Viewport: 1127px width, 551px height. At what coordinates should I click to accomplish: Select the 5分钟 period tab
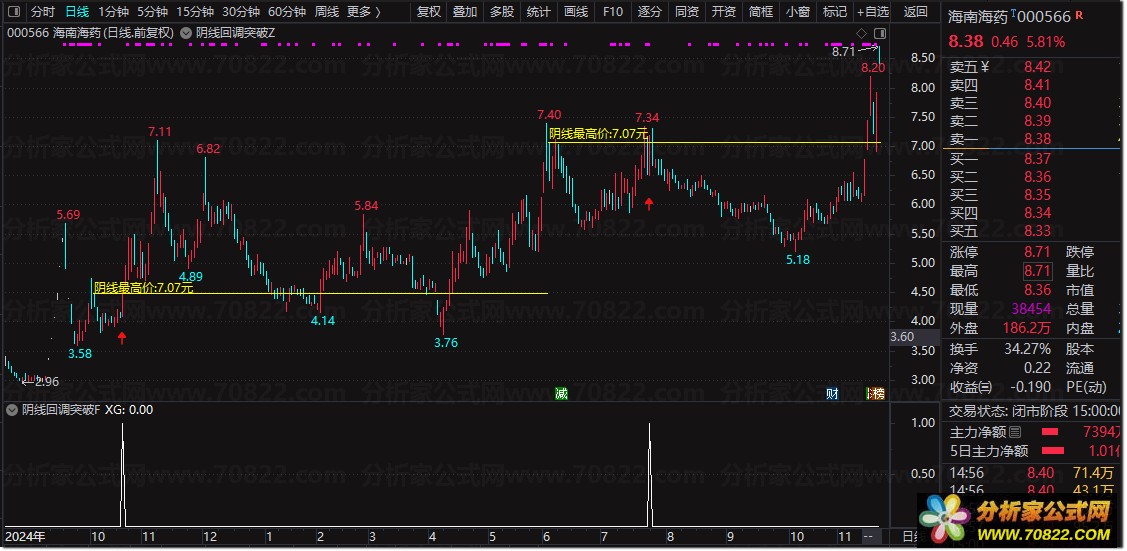pos(152,11)
